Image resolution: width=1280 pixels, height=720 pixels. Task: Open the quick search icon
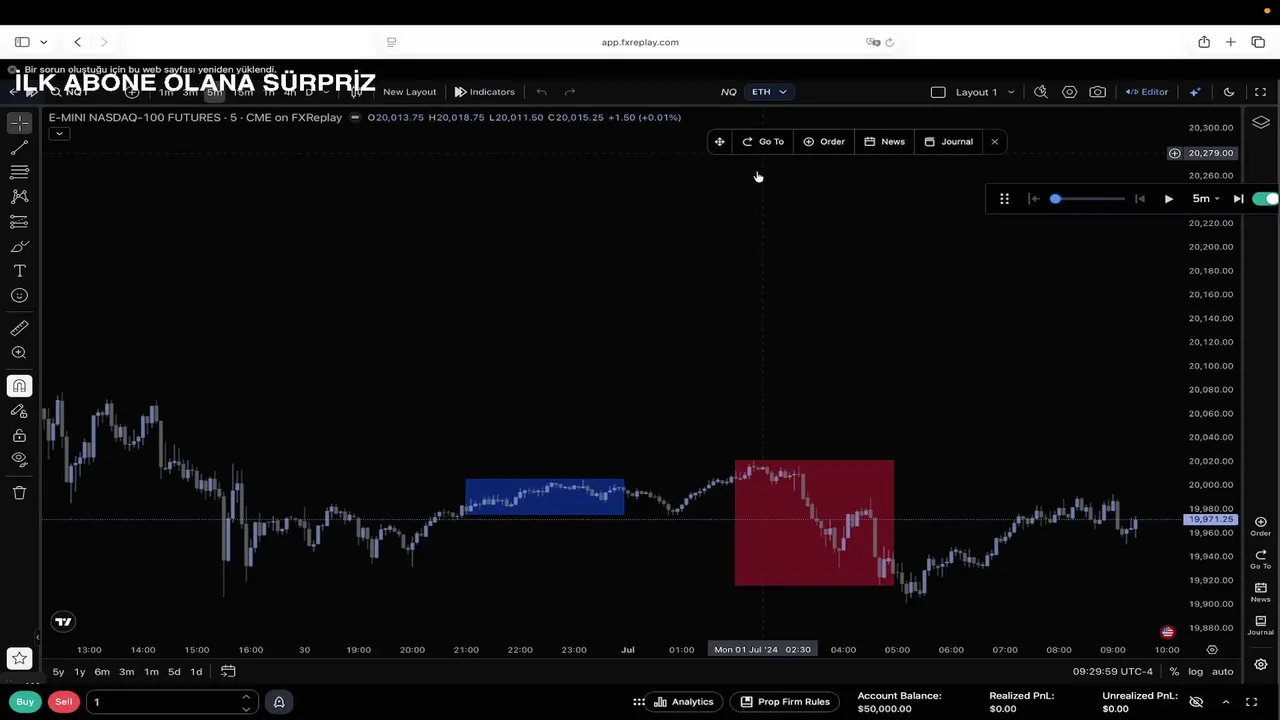tap(1040, 92)
